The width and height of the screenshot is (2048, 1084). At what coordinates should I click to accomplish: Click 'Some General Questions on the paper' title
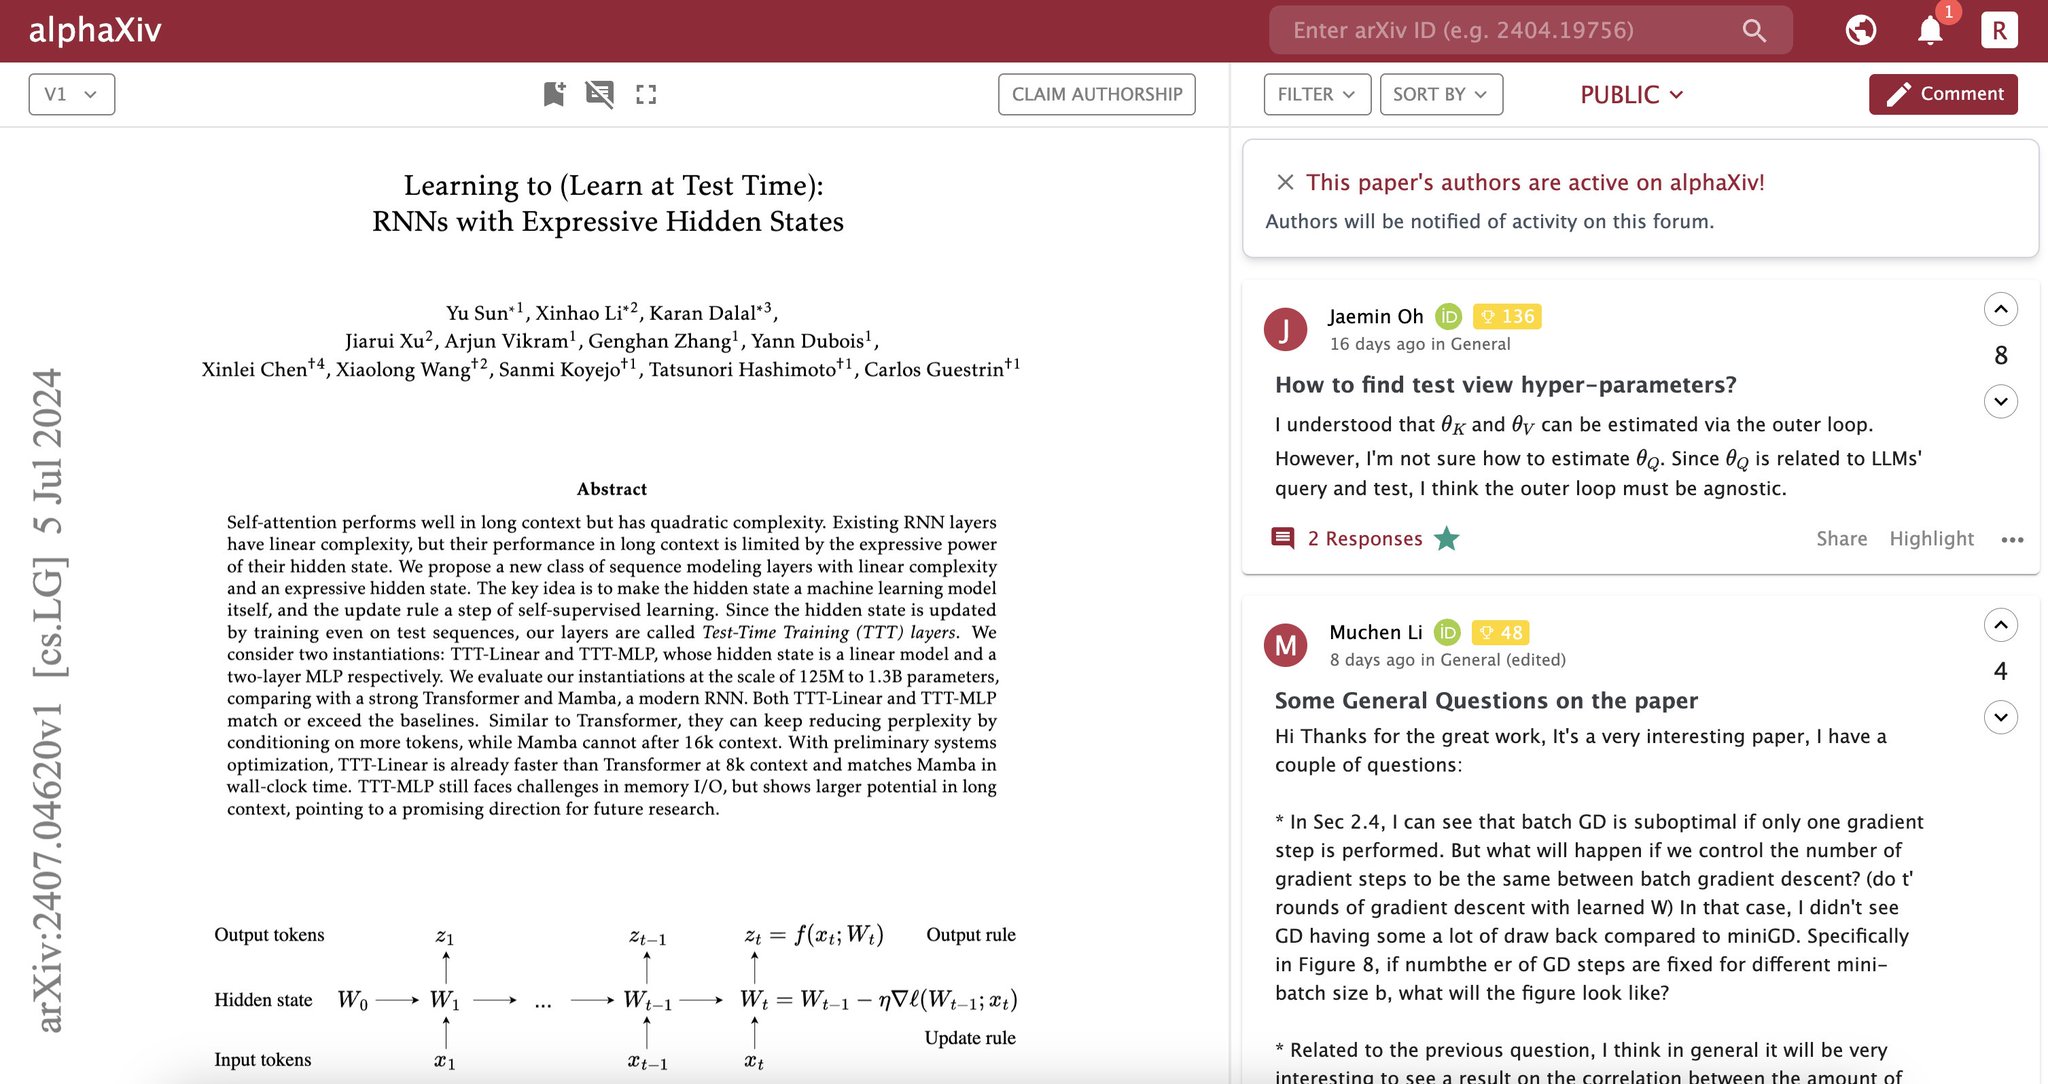click(1486, 700)
